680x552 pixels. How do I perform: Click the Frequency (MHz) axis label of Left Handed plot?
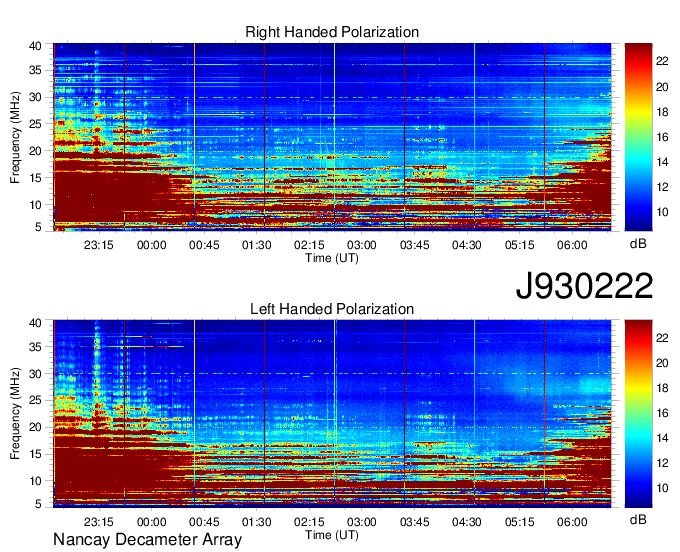15,414
